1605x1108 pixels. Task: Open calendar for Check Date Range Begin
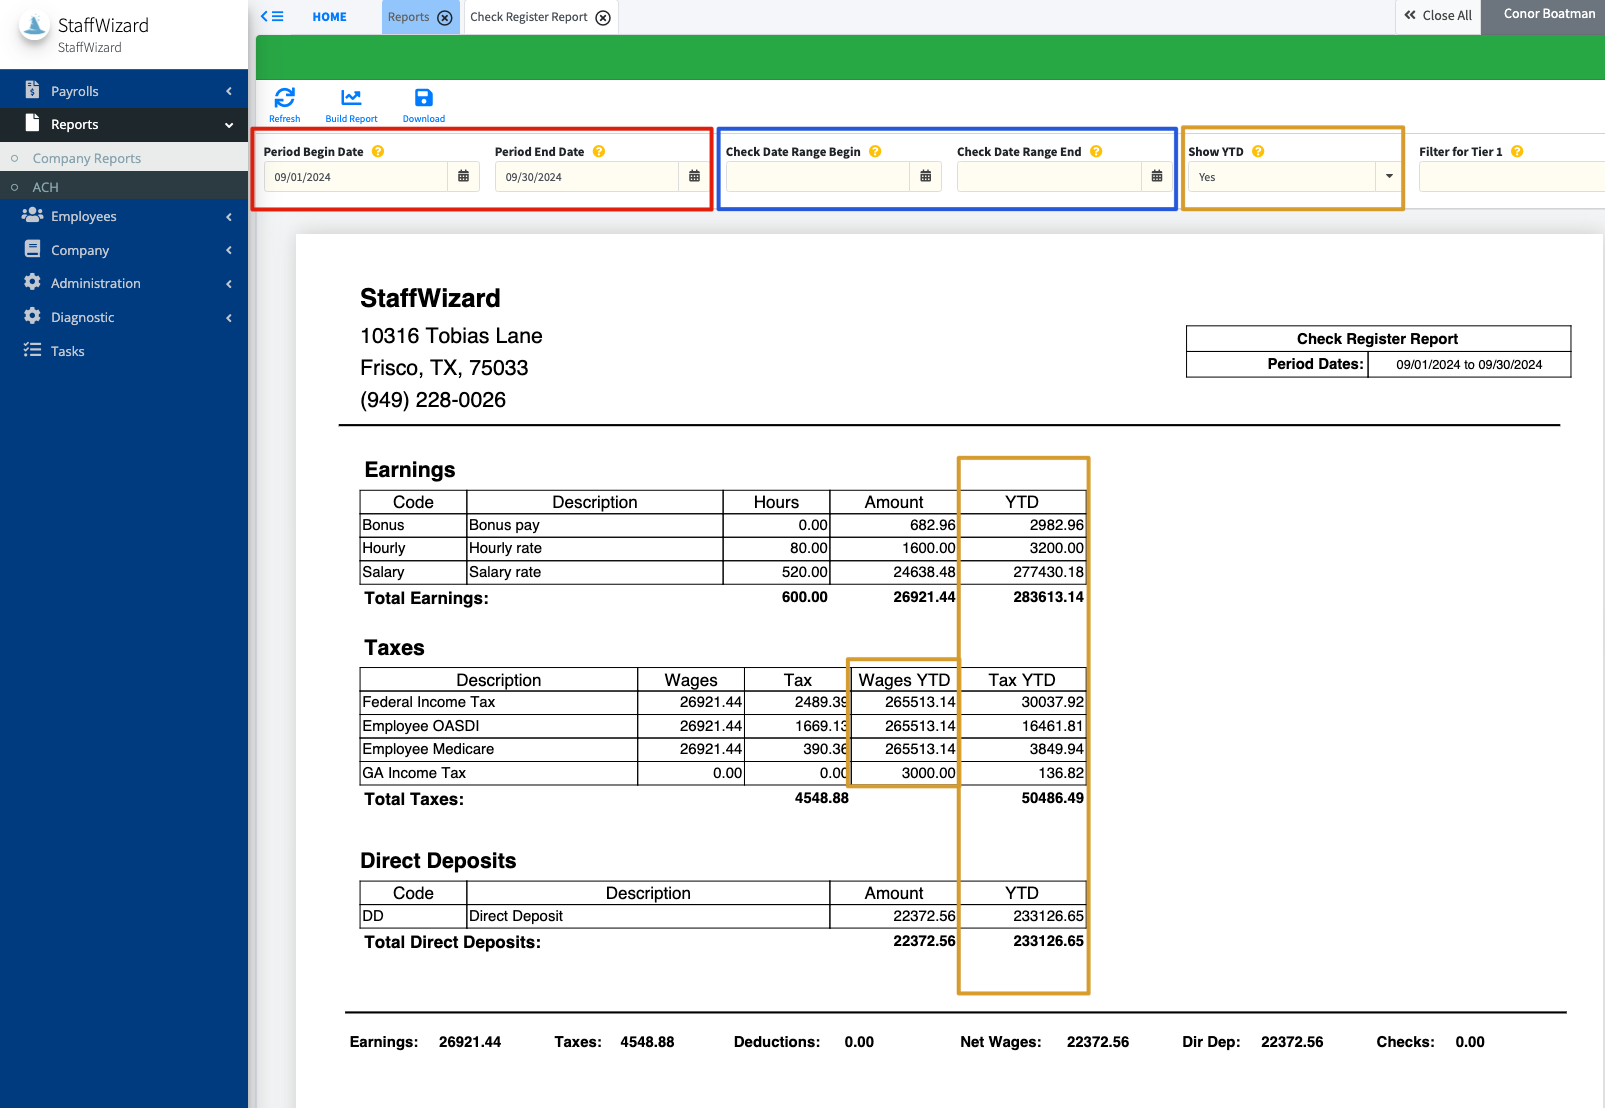pyautogui.click(x=925, y=177)
